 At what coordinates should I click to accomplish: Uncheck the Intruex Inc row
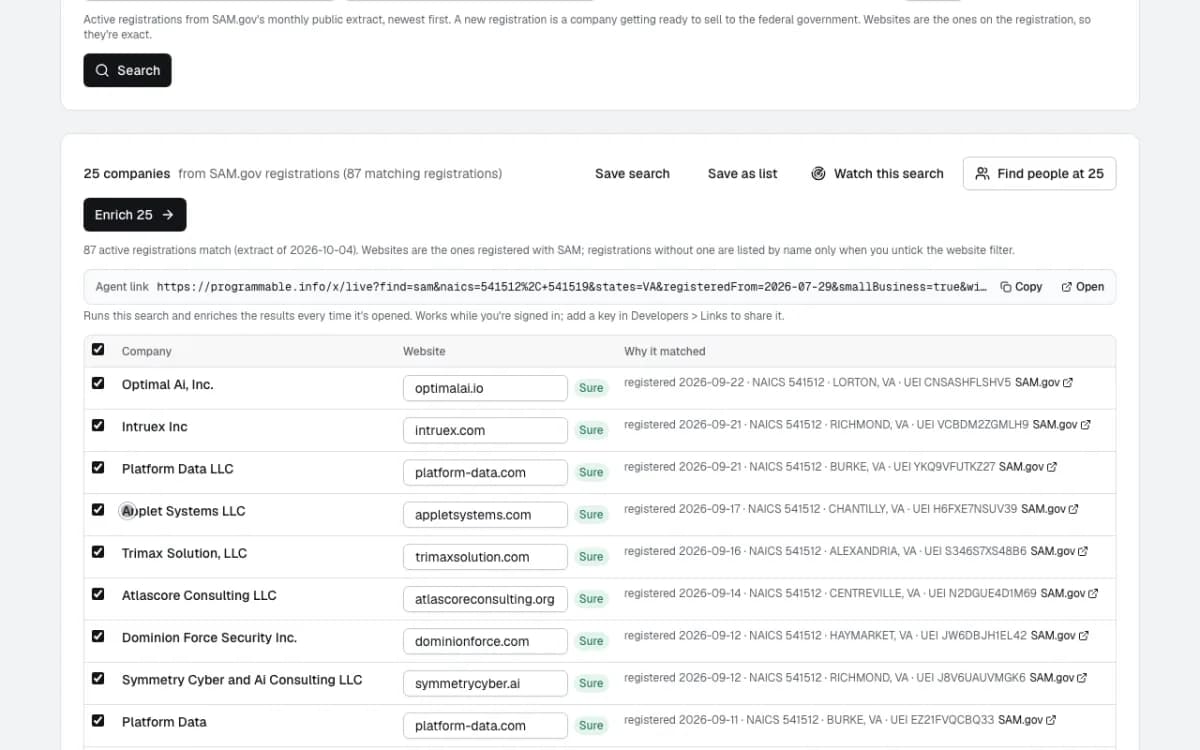point(98,425)
